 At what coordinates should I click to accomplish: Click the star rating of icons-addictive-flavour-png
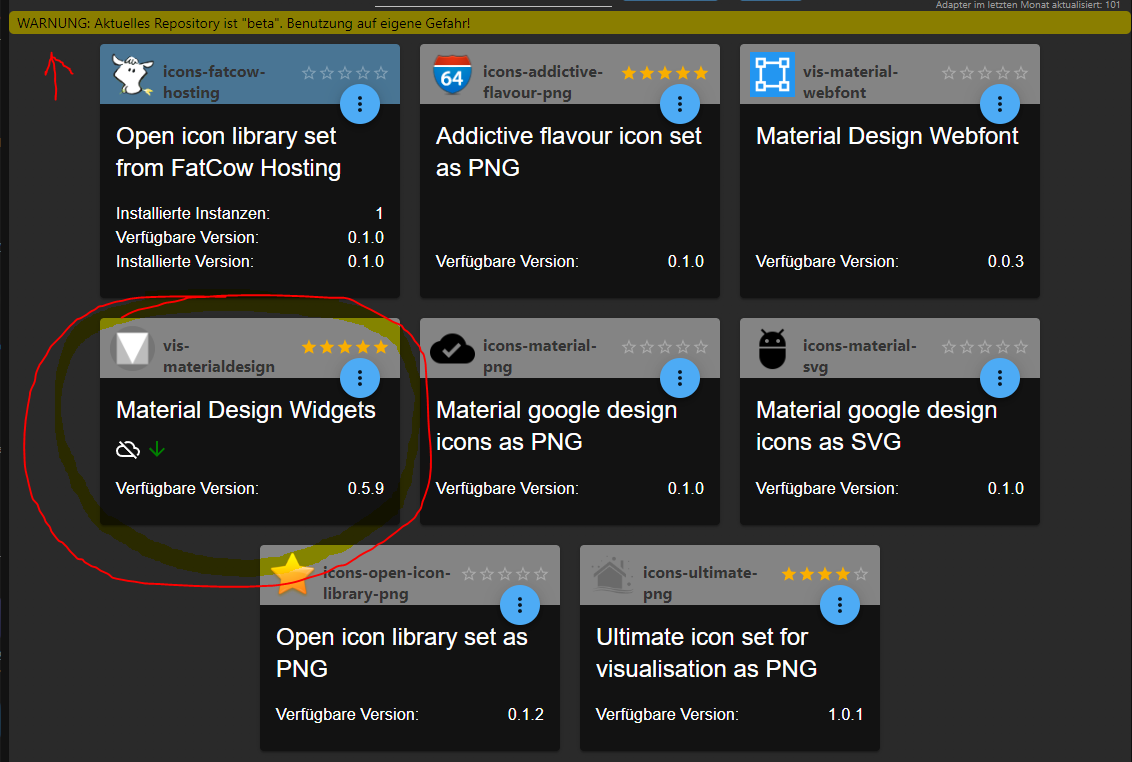tap(665, 73)
